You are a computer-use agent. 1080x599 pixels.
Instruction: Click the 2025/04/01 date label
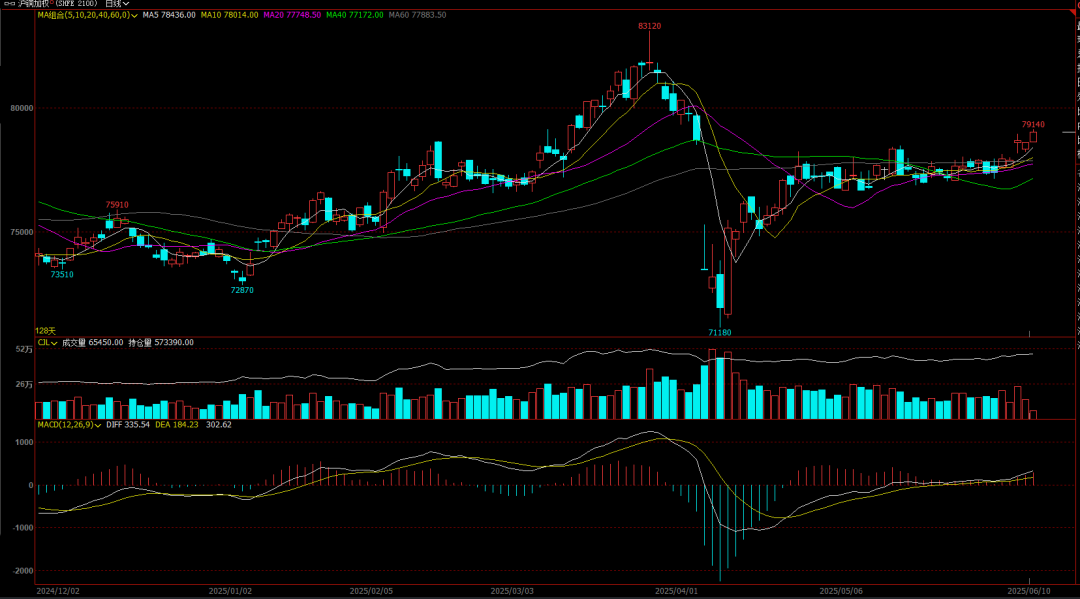[676, 591]
